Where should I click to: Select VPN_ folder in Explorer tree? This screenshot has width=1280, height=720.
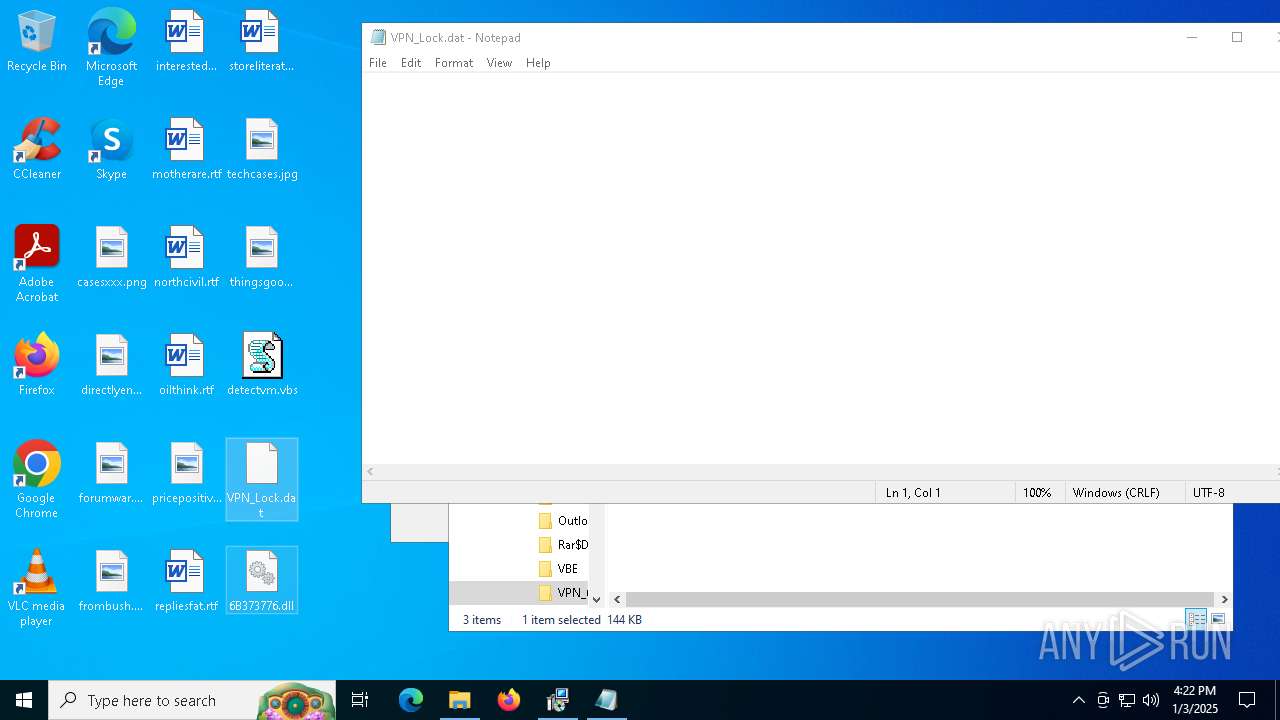(x=563, y=593)
